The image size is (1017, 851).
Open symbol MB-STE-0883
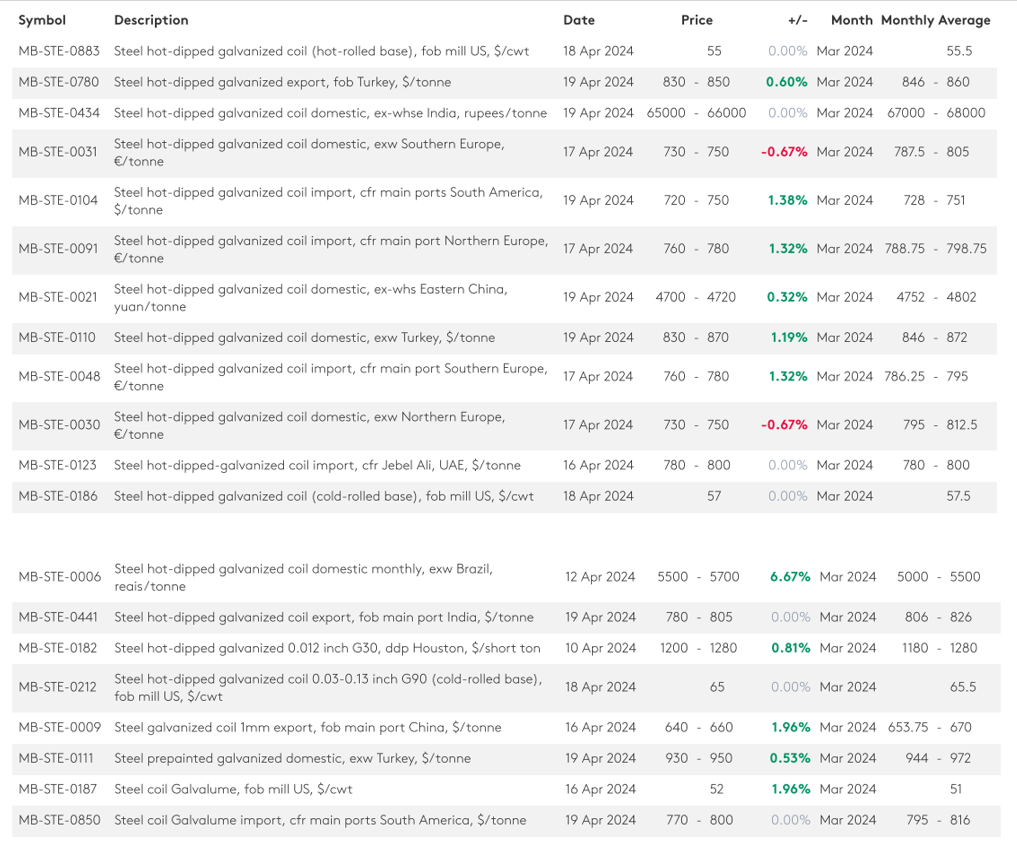pyautogui.click(x=58, y=51)
